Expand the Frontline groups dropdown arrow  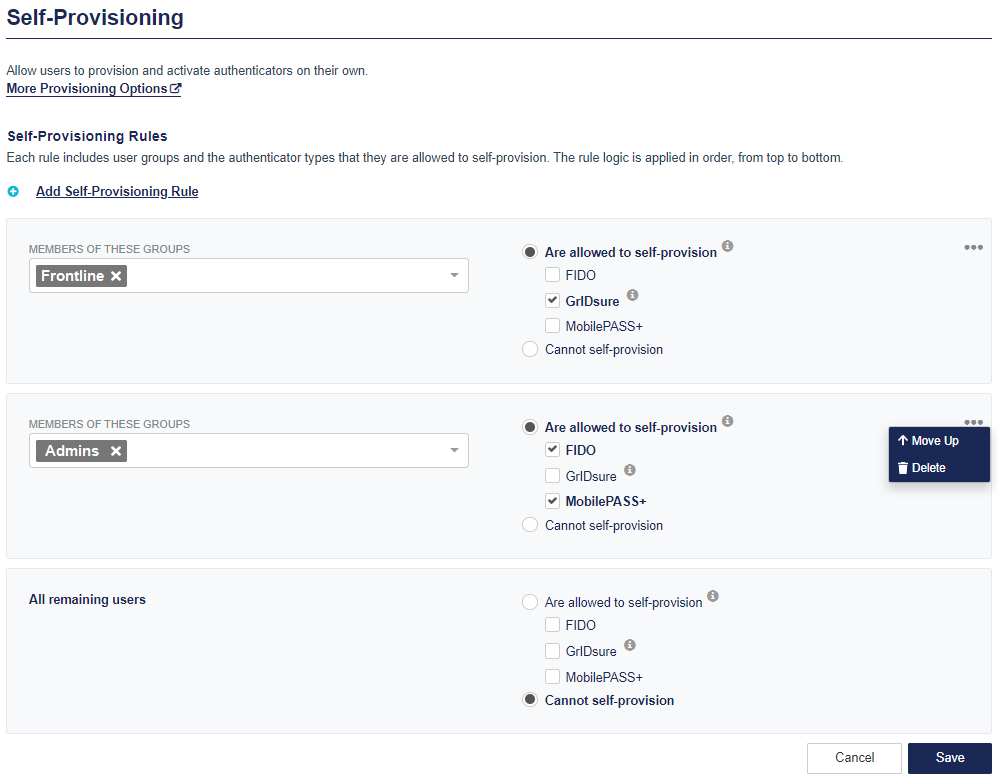coord(454,276)
